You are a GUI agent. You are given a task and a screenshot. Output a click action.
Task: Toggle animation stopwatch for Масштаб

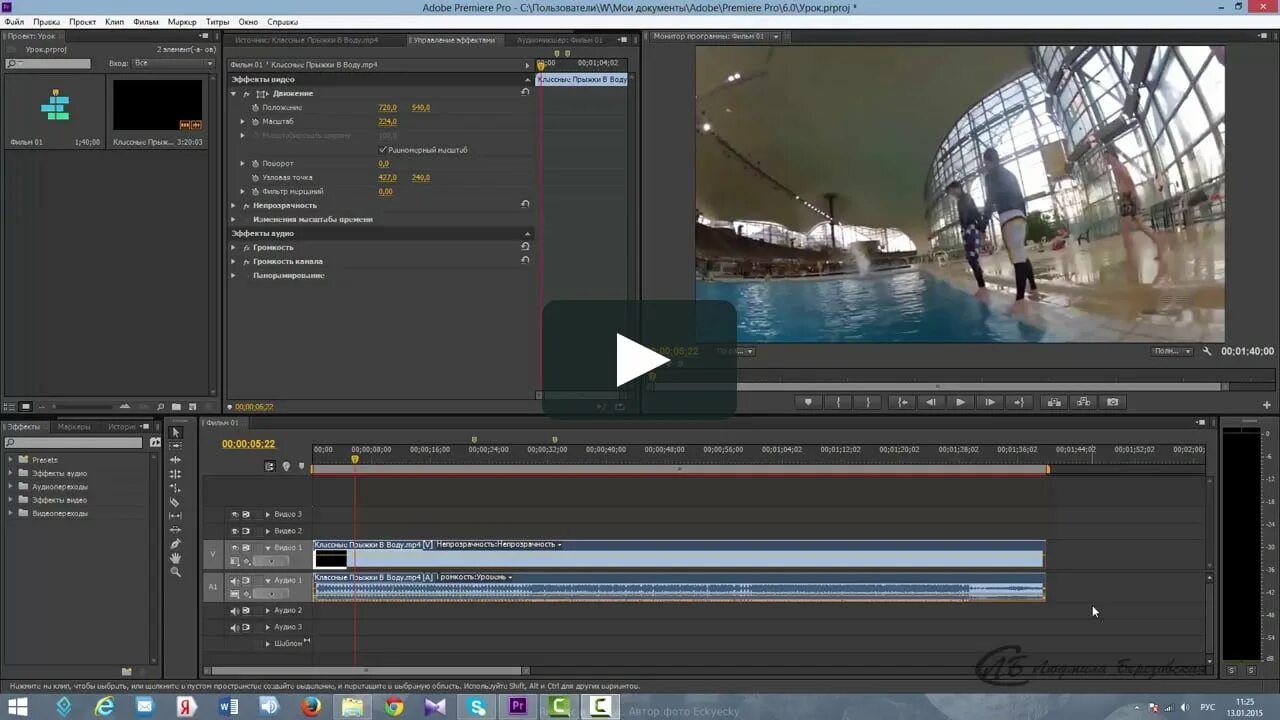(255, 121)
